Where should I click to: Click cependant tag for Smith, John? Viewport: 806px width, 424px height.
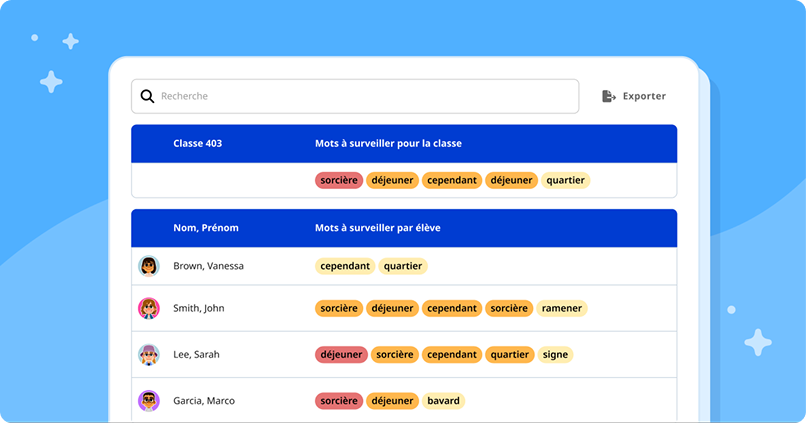pyautogui.click(x=452, y=308)
